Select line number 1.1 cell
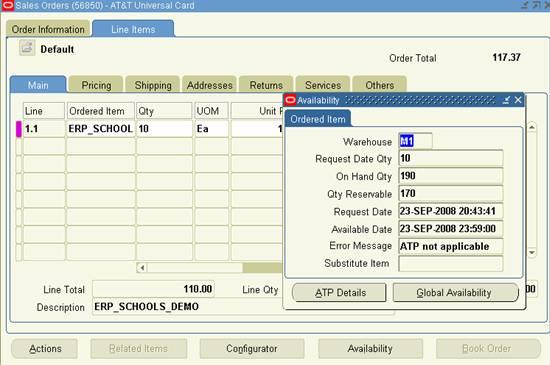This screenshot has width=550, height=365. coord(44,129)
